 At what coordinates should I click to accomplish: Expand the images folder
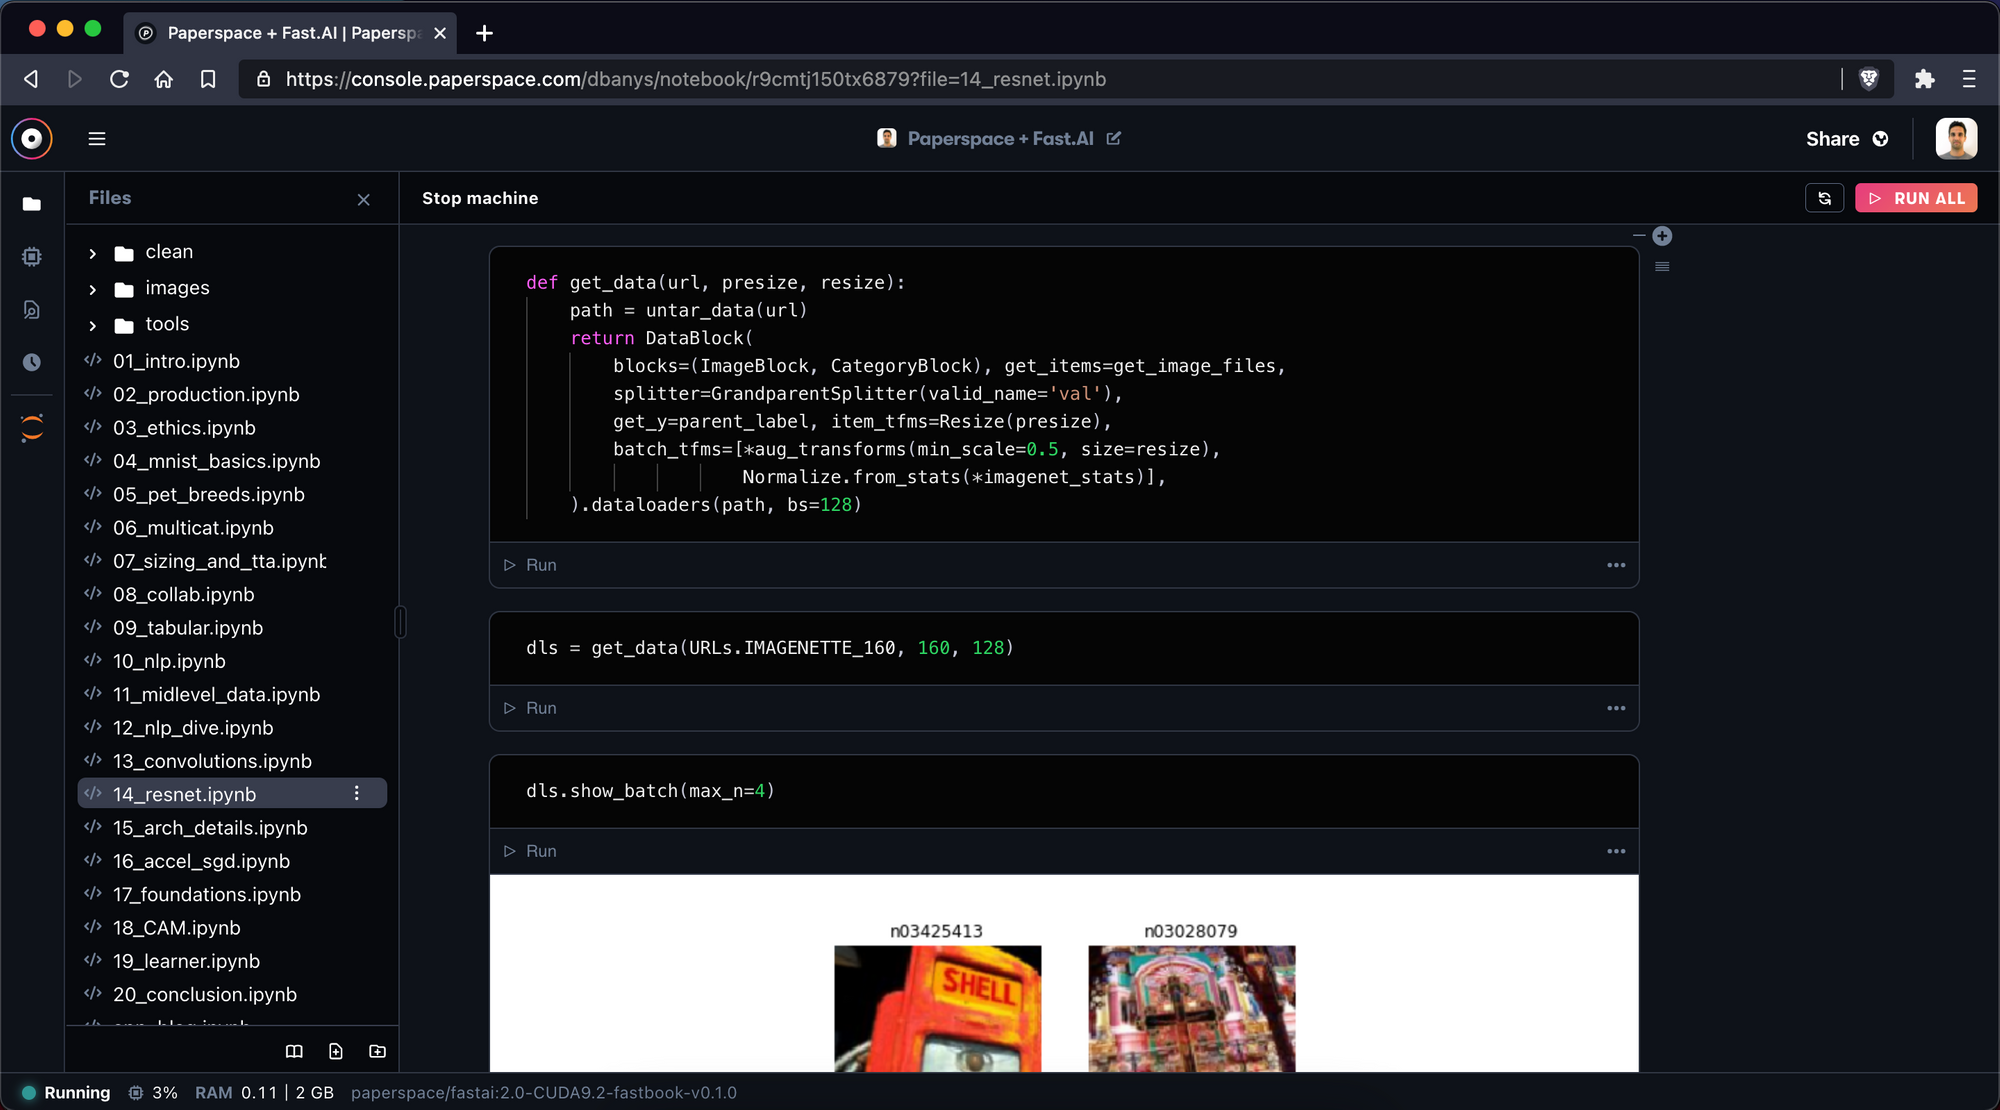tap(93, 289)
